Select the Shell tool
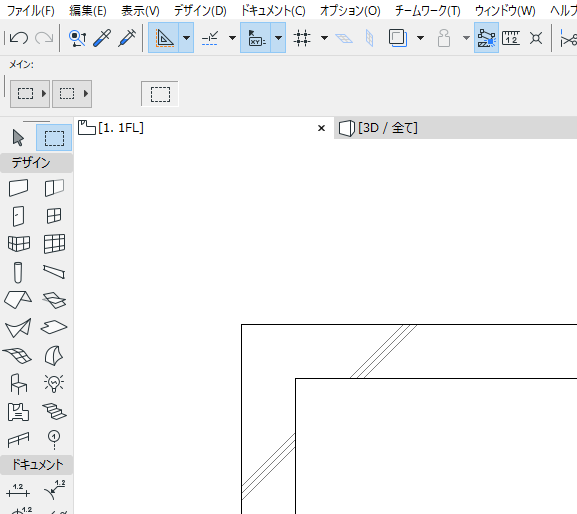Image resolution: width=577 pixels, height=514 pixels. 18,328
